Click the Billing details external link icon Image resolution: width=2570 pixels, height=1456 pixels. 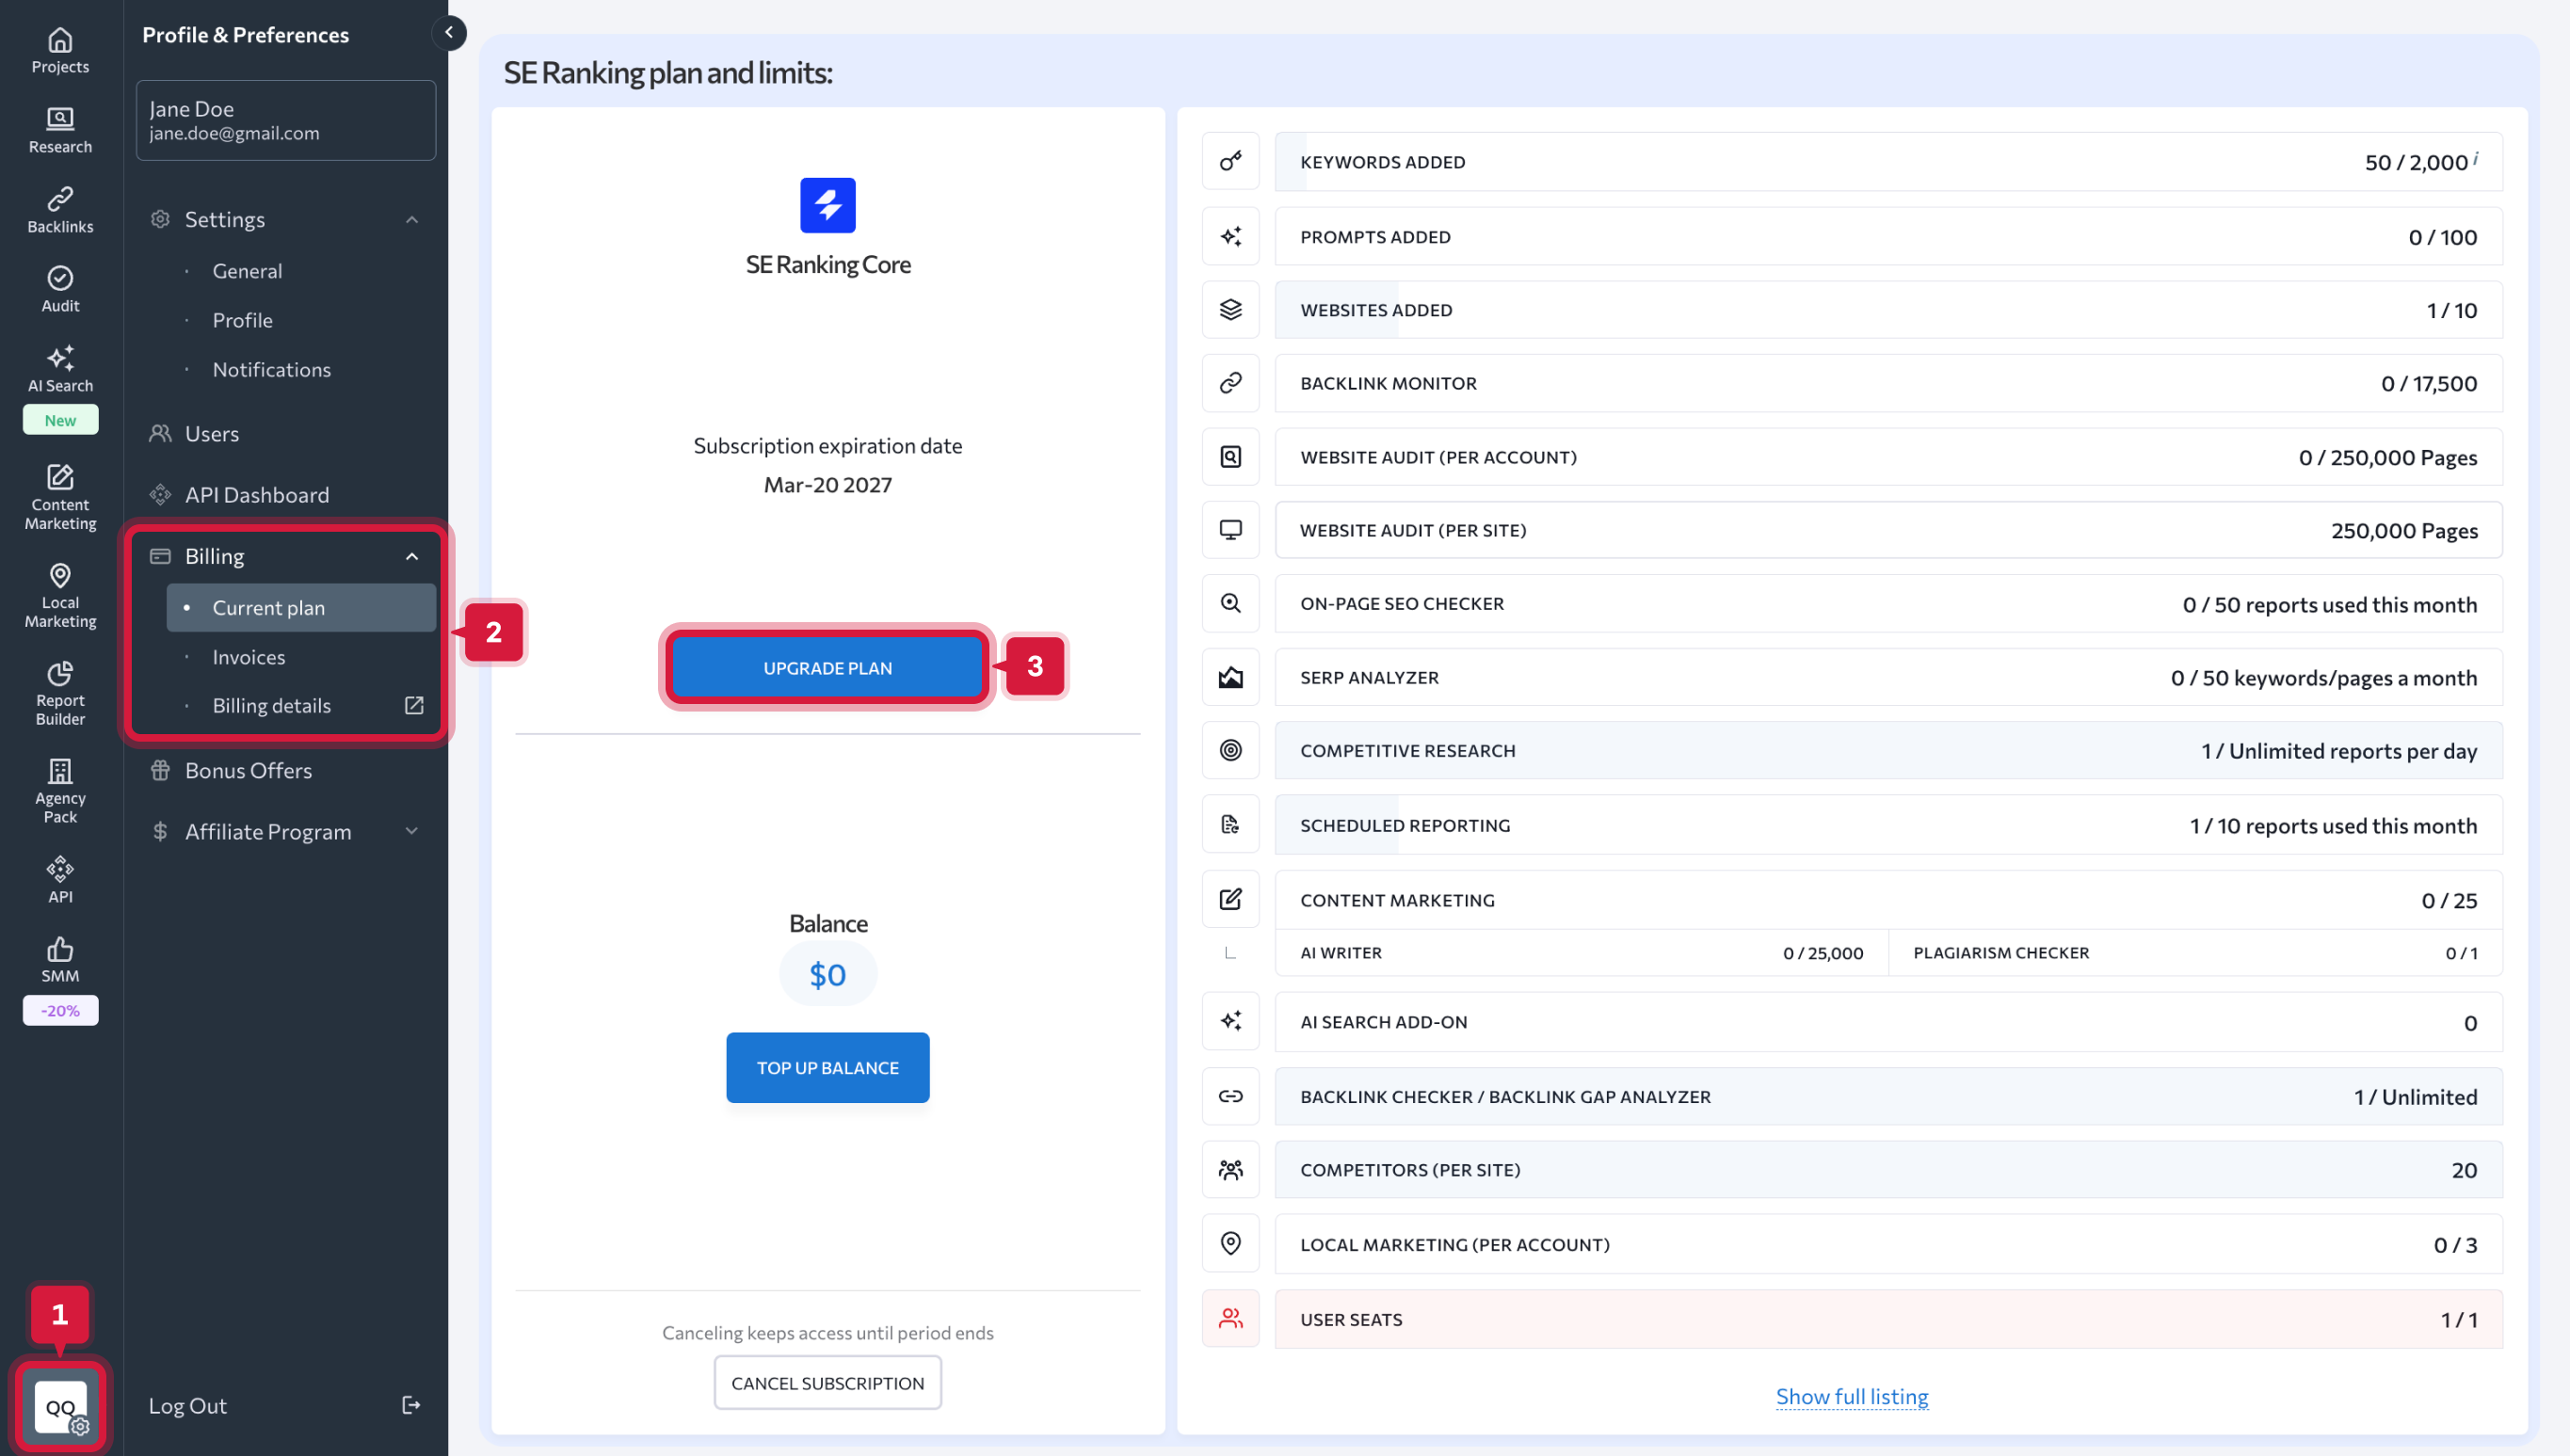413,706
